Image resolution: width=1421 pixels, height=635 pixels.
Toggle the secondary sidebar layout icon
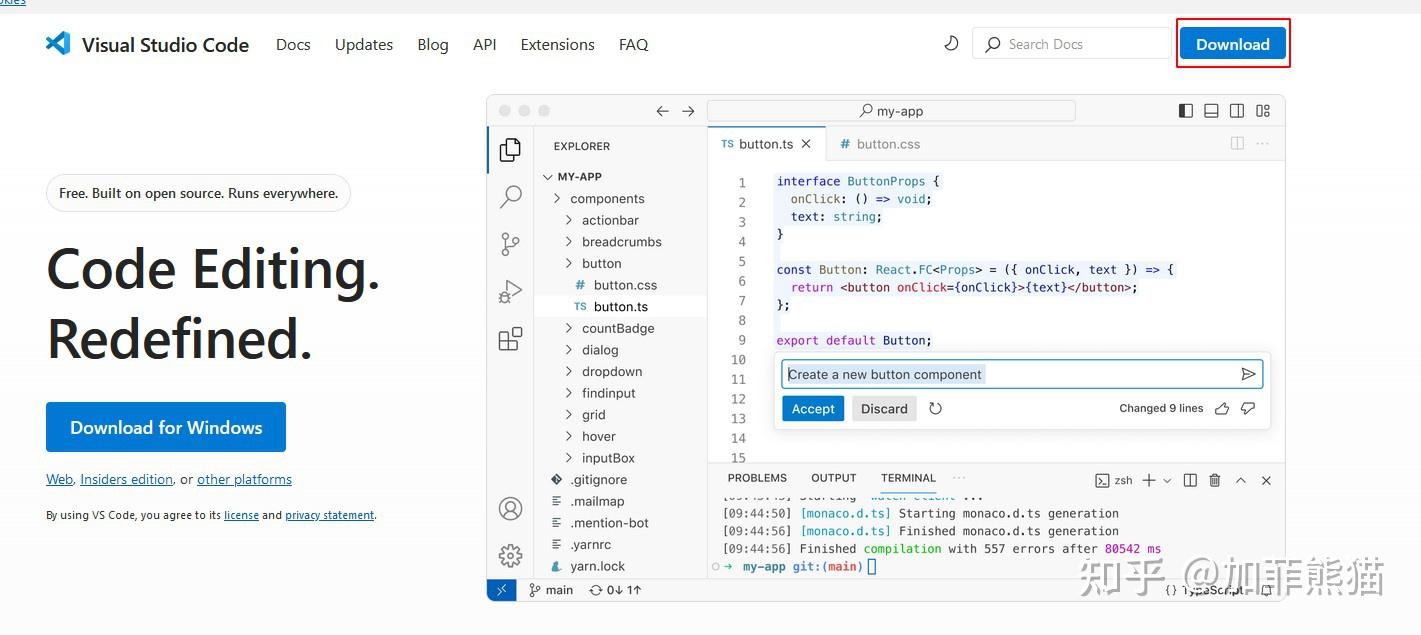click(1237, 110)
